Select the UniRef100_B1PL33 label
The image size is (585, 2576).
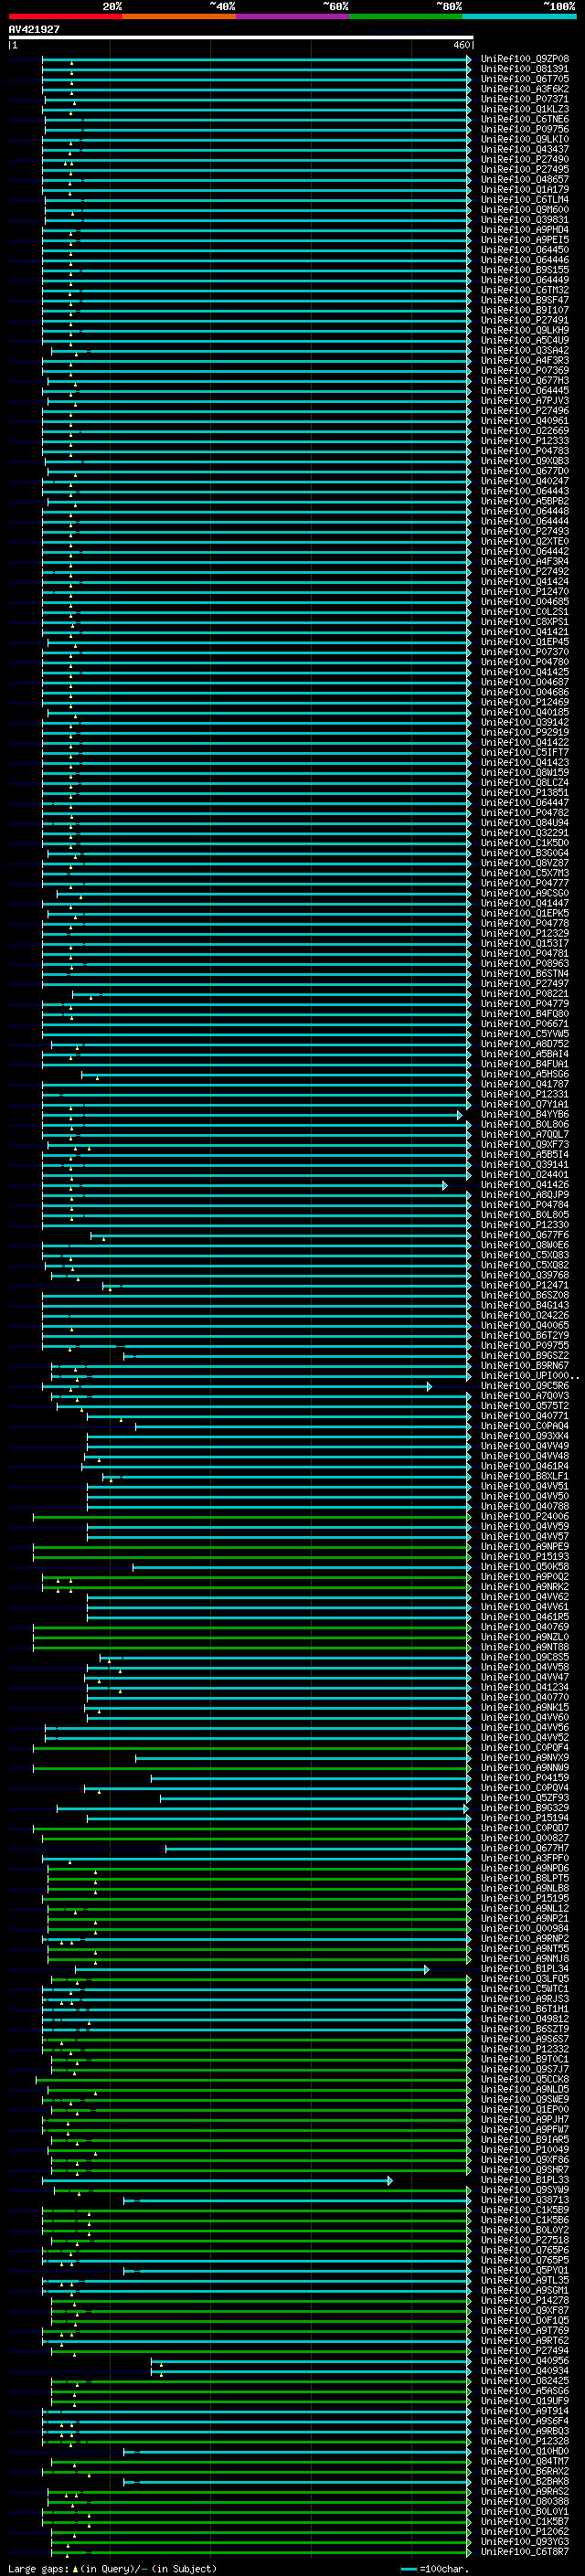(x=525, y=2180)
